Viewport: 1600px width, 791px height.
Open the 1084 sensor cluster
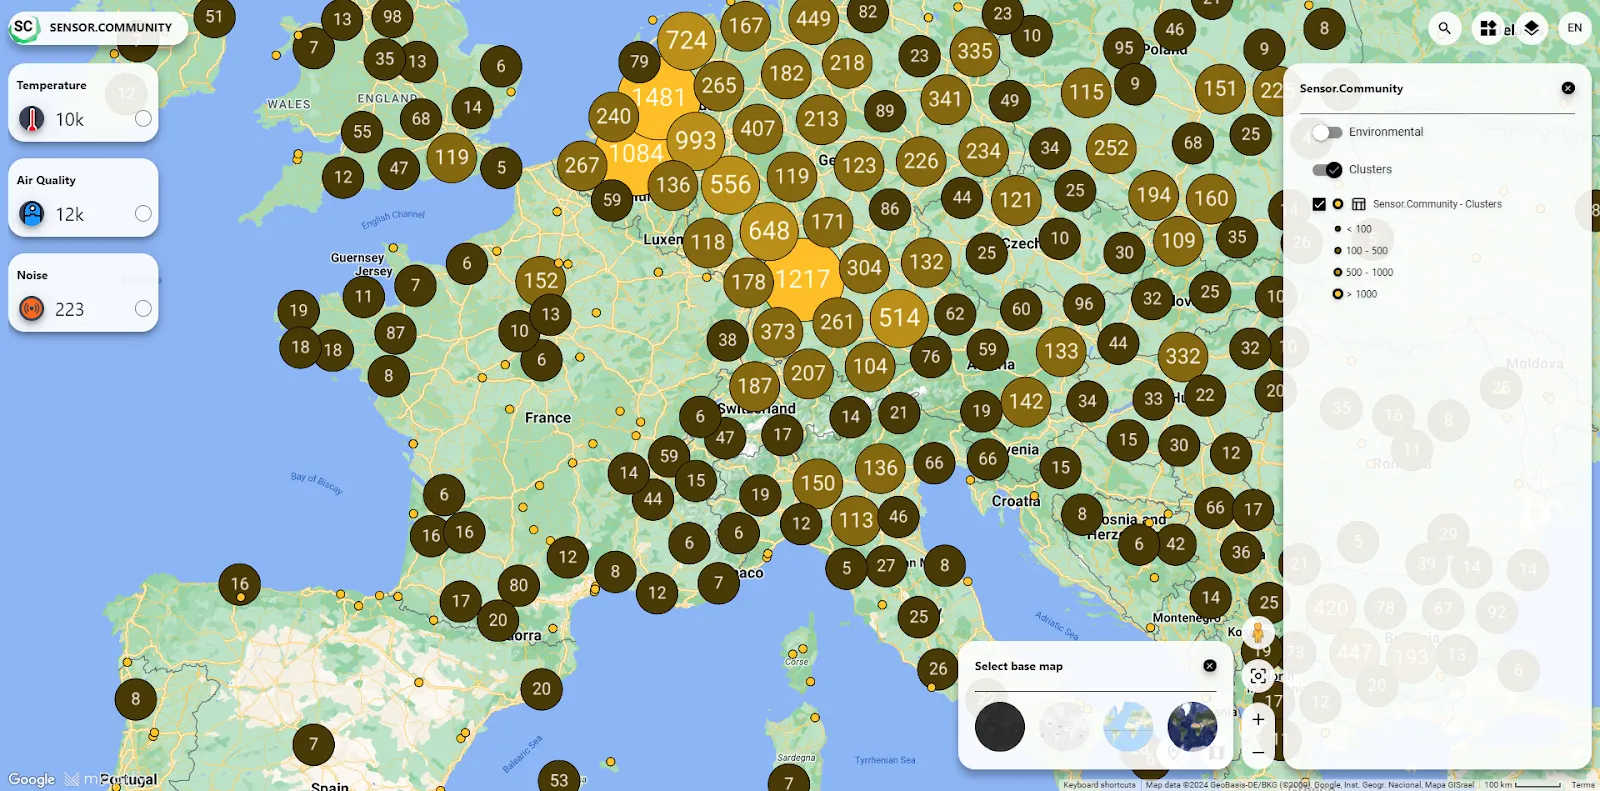point(636,154)
